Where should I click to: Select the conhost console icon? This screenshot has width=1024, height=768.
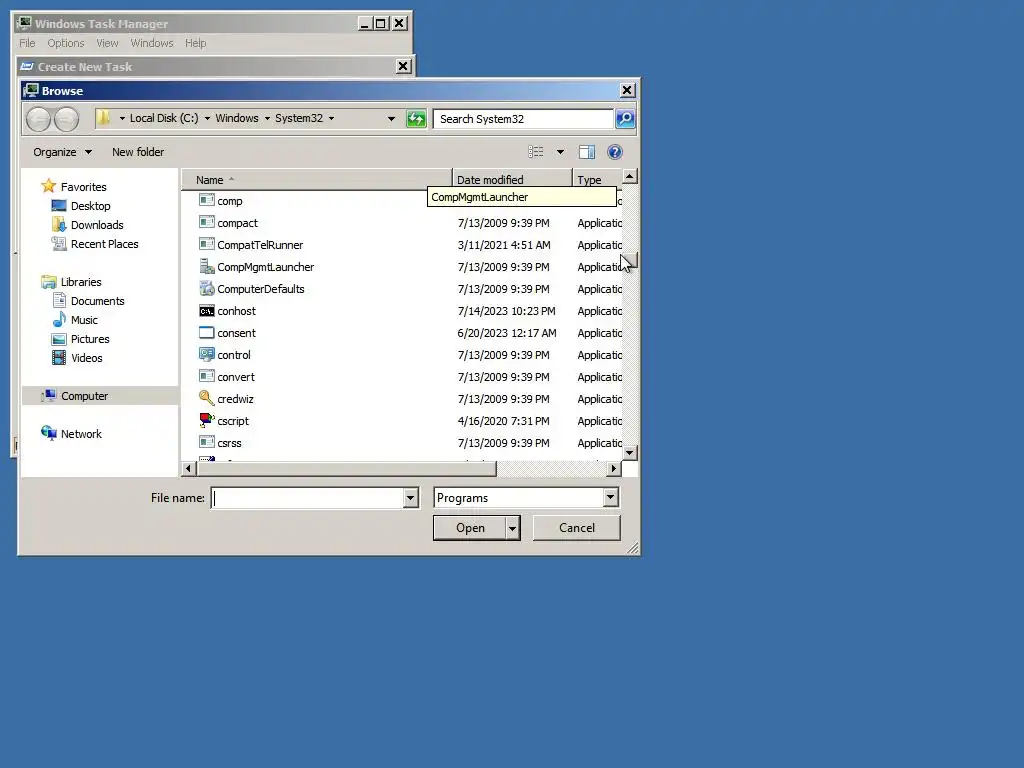point(206,311)
